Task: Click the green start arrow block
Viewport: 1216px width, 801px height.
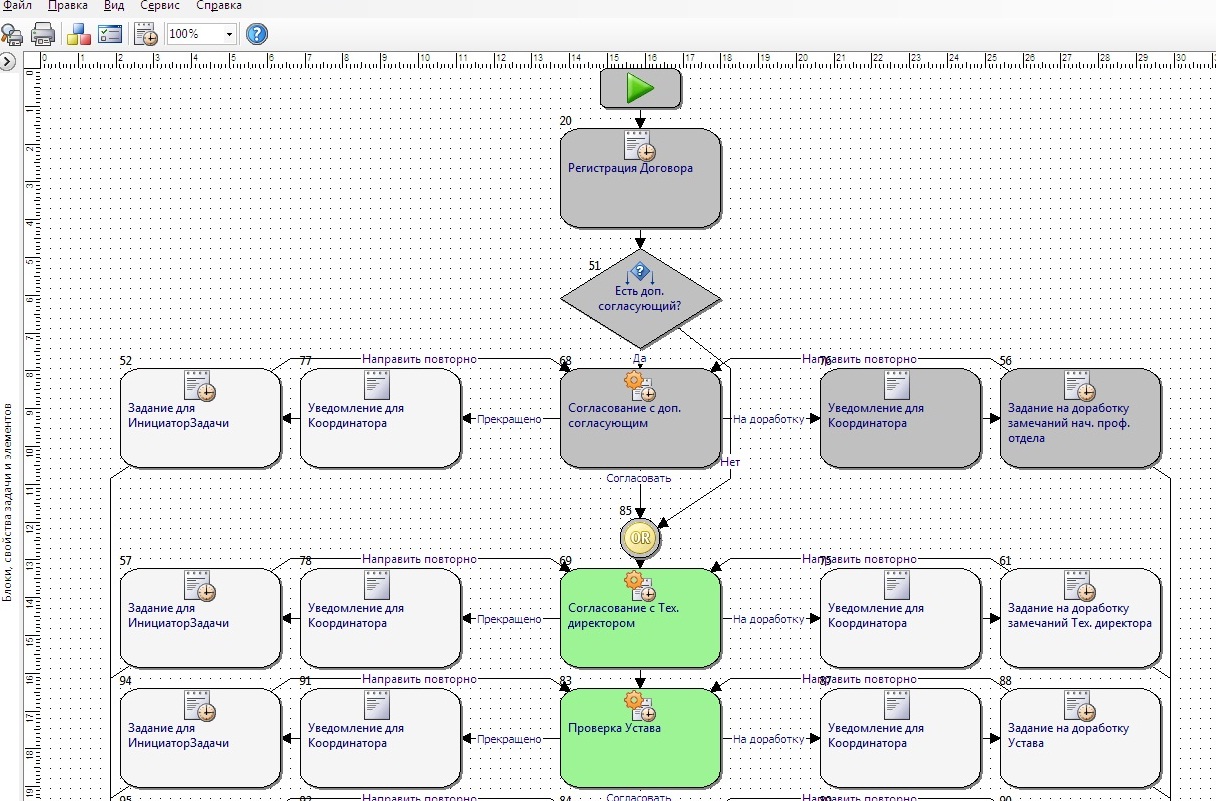Action: (x=640, y=88)
